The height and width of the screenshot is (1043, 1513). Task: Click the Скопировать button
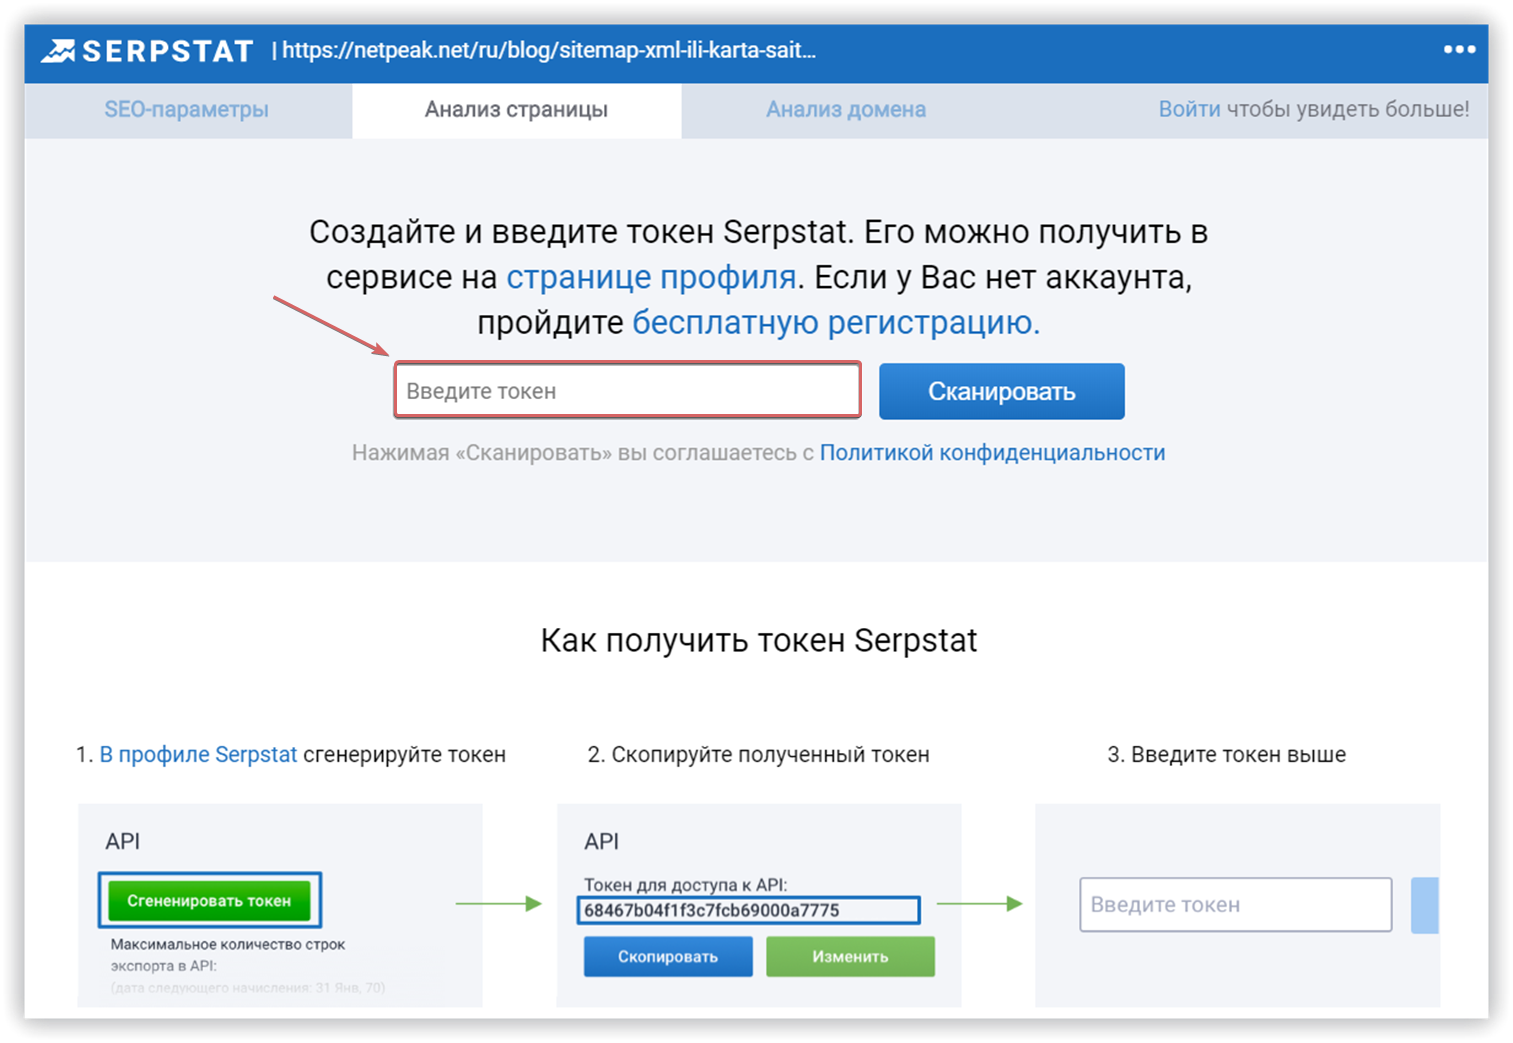(668, 957)
